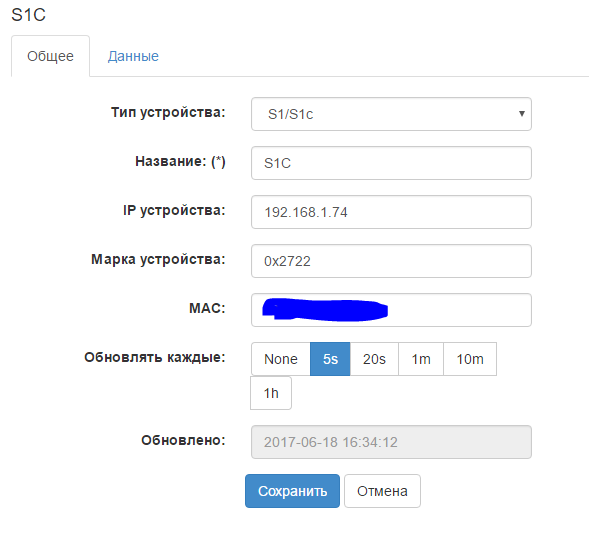
Task: Click the Отмена button
Action: click(382, 491)
